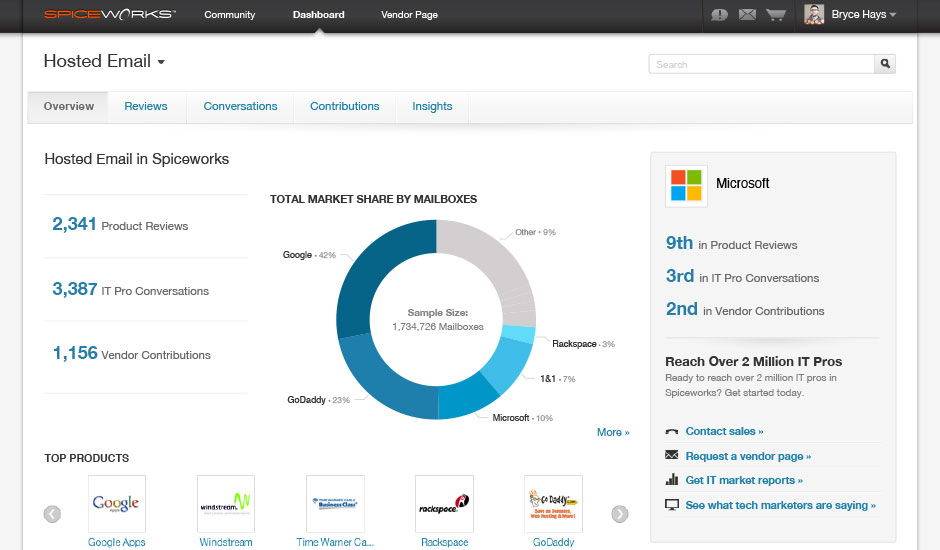Screen dimensions: 940x550
Task: Click Get IT market reports » link
Action: click(x=744, y=480)
